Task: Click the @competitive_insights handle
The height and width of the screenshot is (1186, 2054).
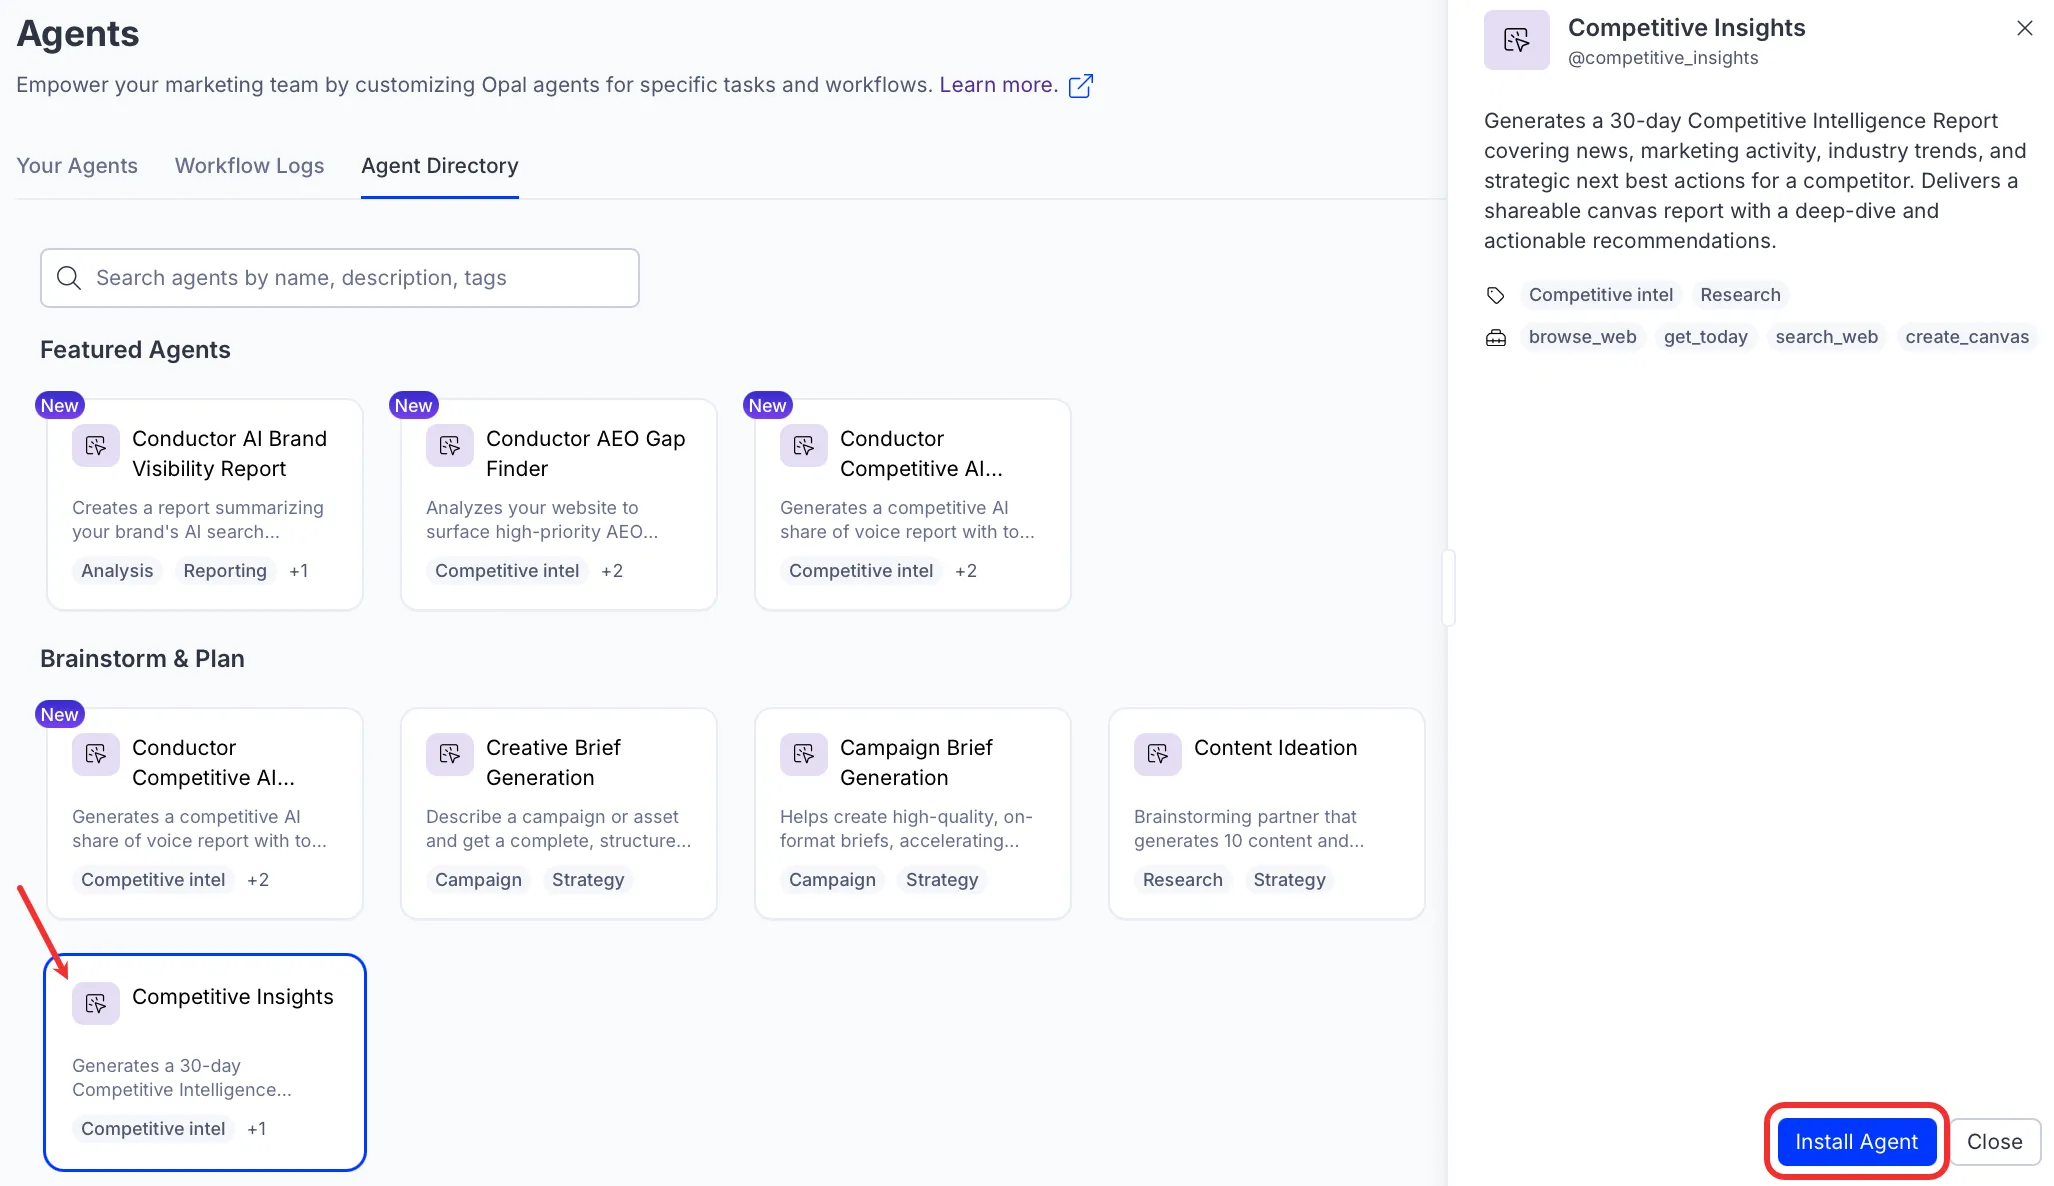Action: coord(1663,58)
